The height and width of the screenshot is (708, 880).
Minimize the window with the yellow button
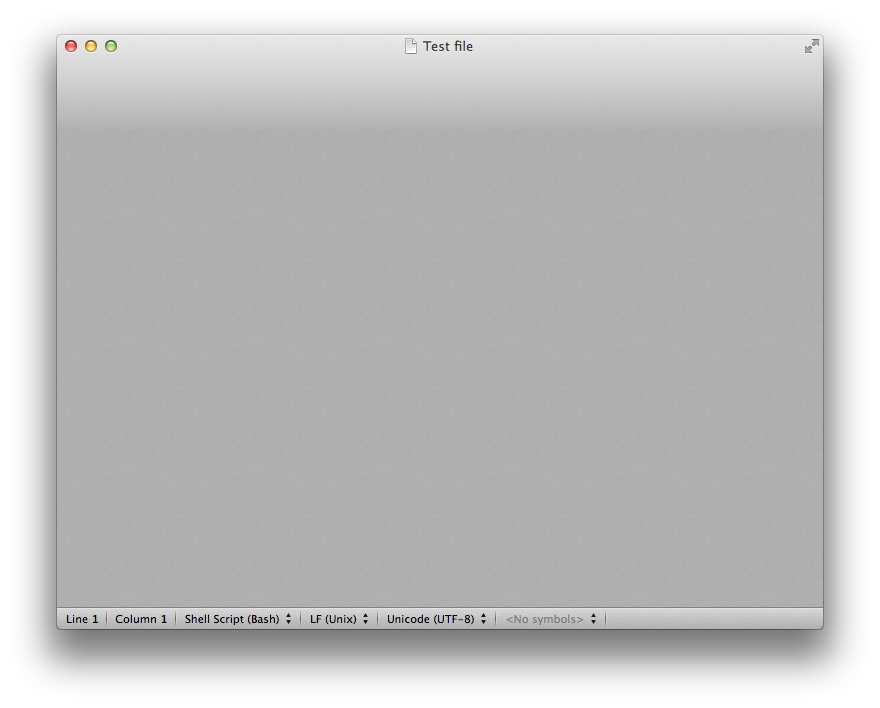coord(91,46)
